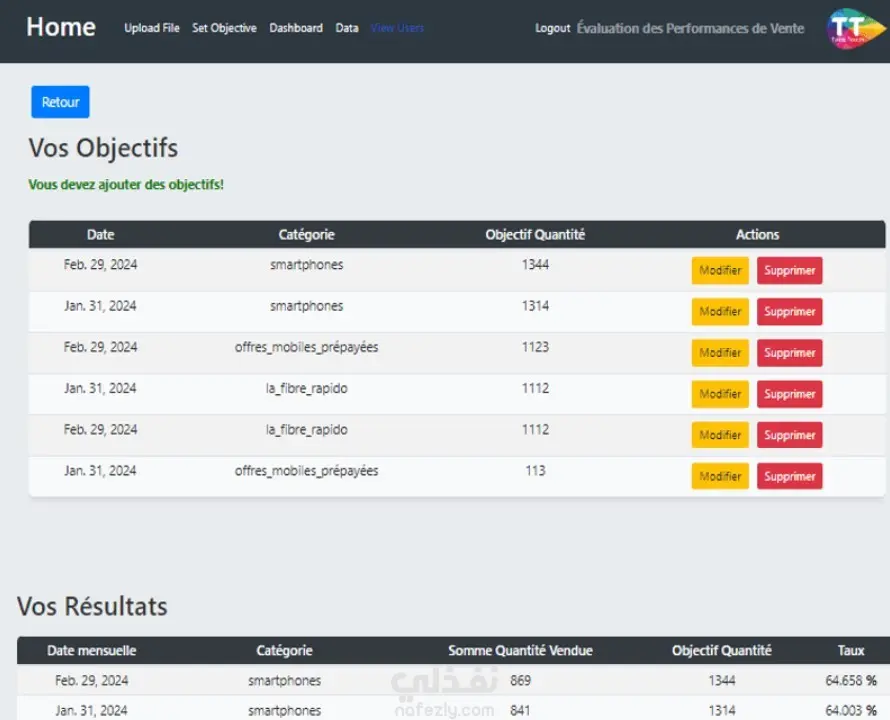890x720 pixels.
Task: Select the sold quantity 869 cell
Action: (520, 680)
